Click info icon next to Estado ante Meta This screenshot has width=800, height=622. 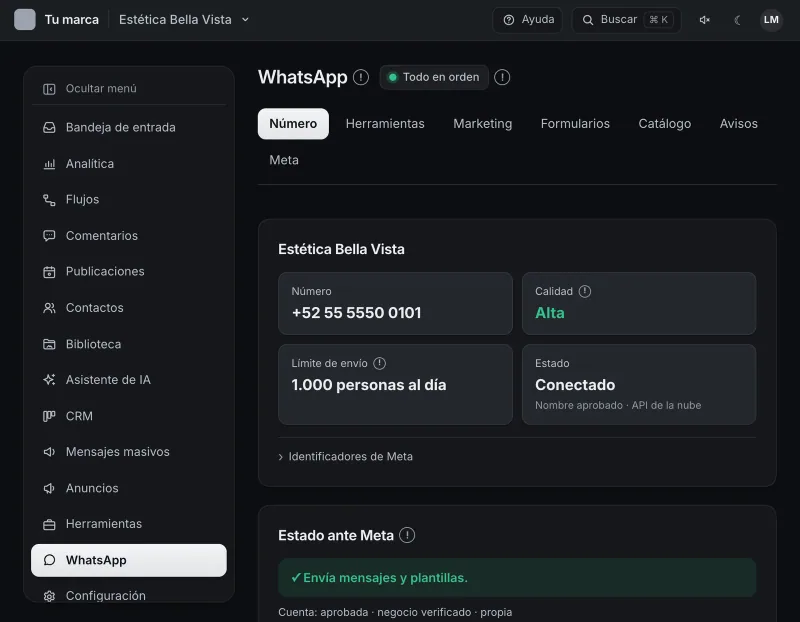click(x=407, y=535)
